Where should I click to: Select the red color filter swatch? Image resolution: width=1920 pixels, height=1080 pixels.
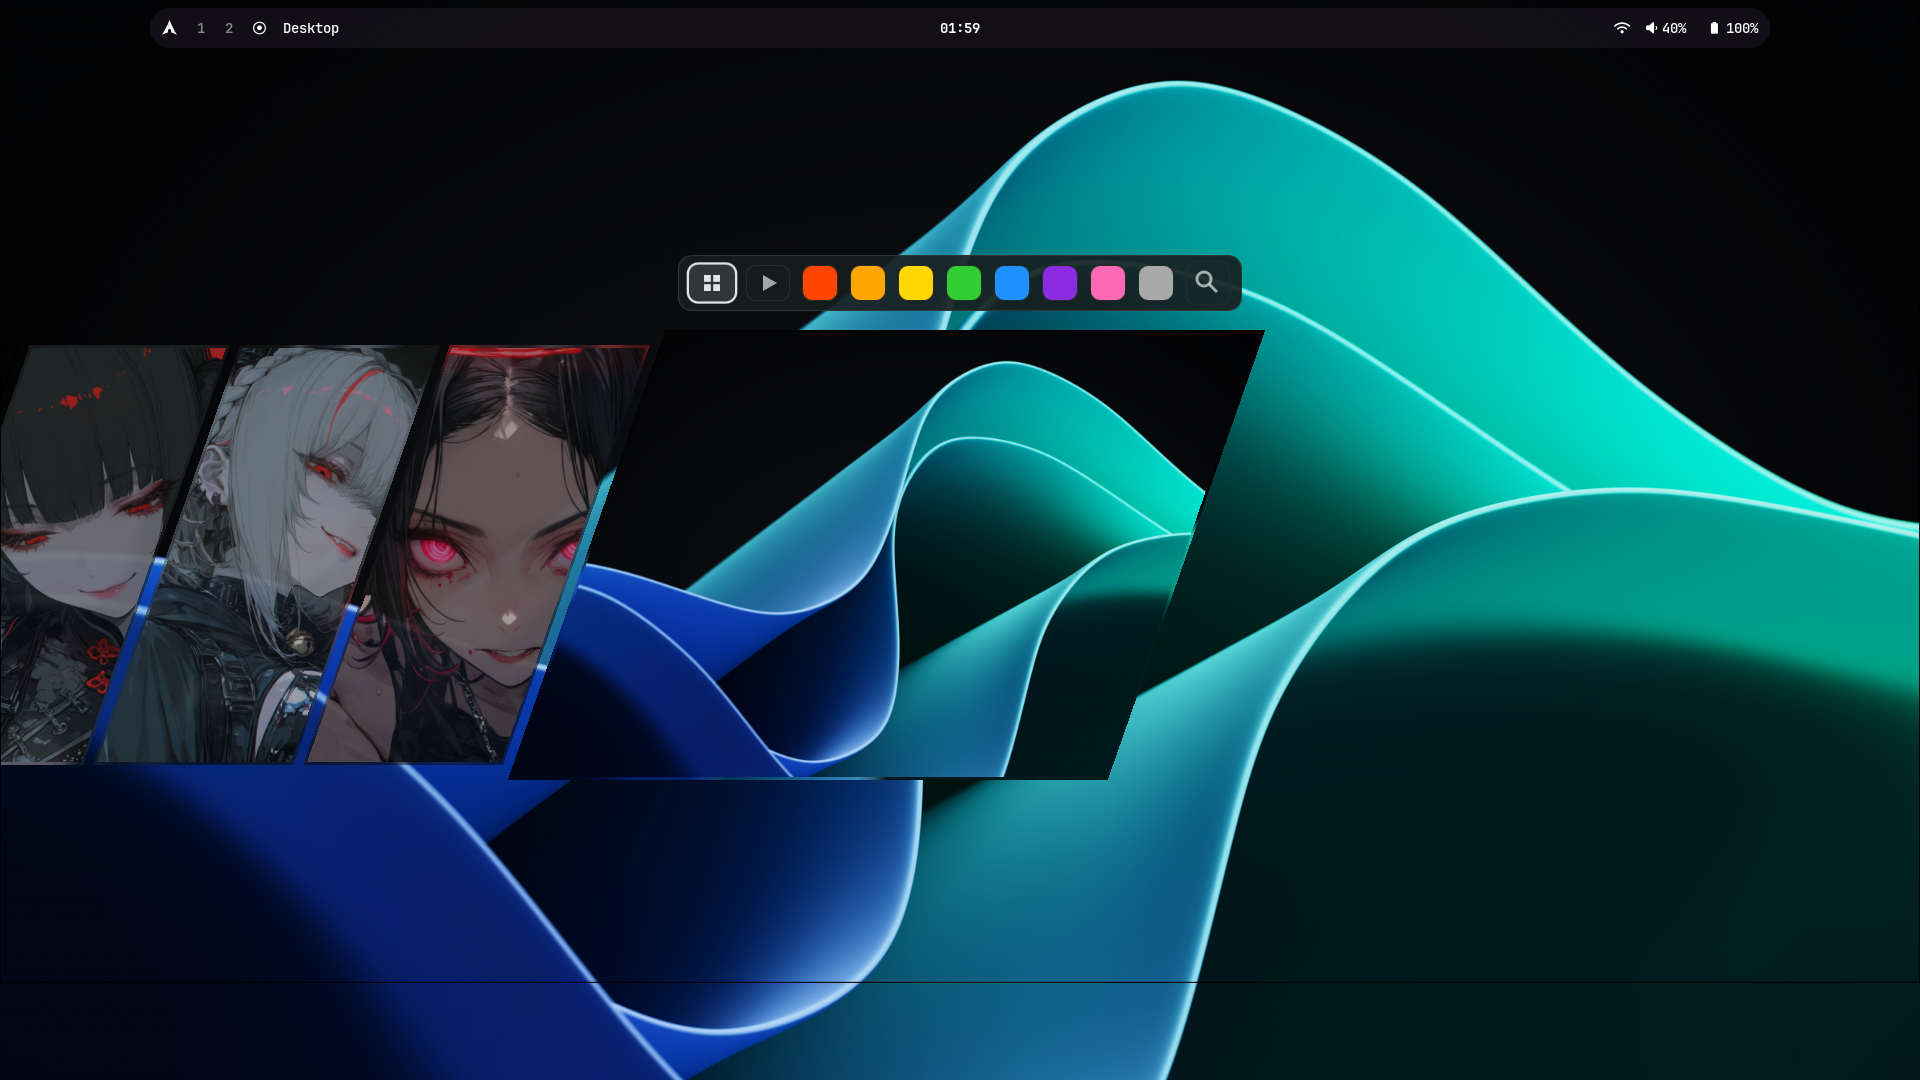click(820, 283)
